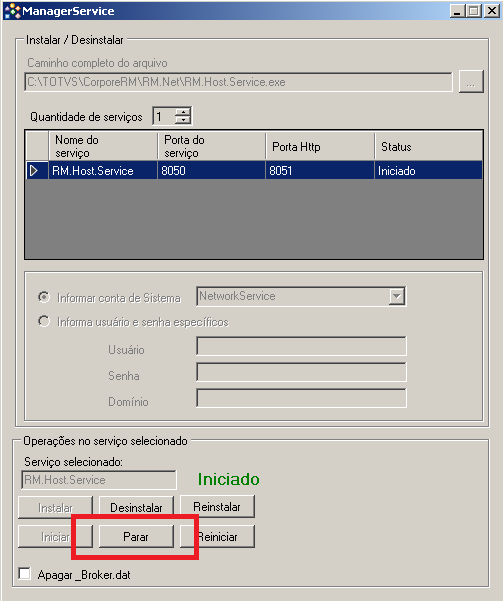Image resolution: width=503 pixels, height=601 pixels.
Task: Click the Parar button
Action: click(x=136, y=536)
